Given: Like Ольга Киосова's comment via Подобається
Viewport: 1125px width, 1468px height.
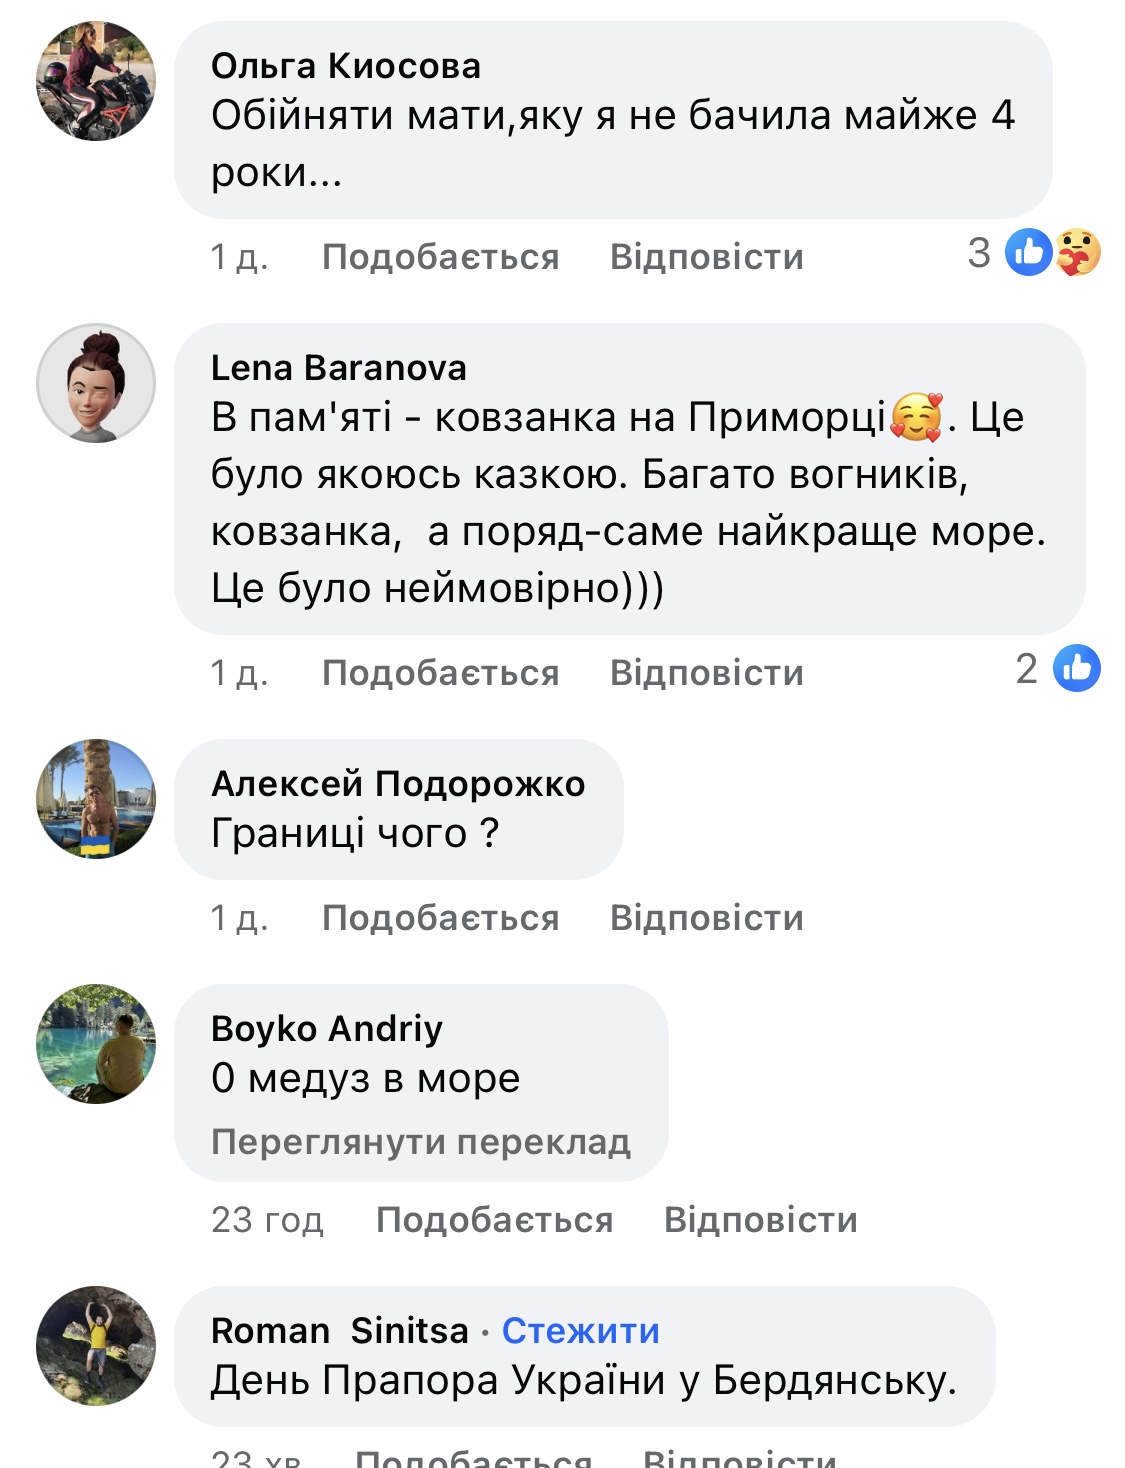Looking at the screenshot, I should [440, 257].
